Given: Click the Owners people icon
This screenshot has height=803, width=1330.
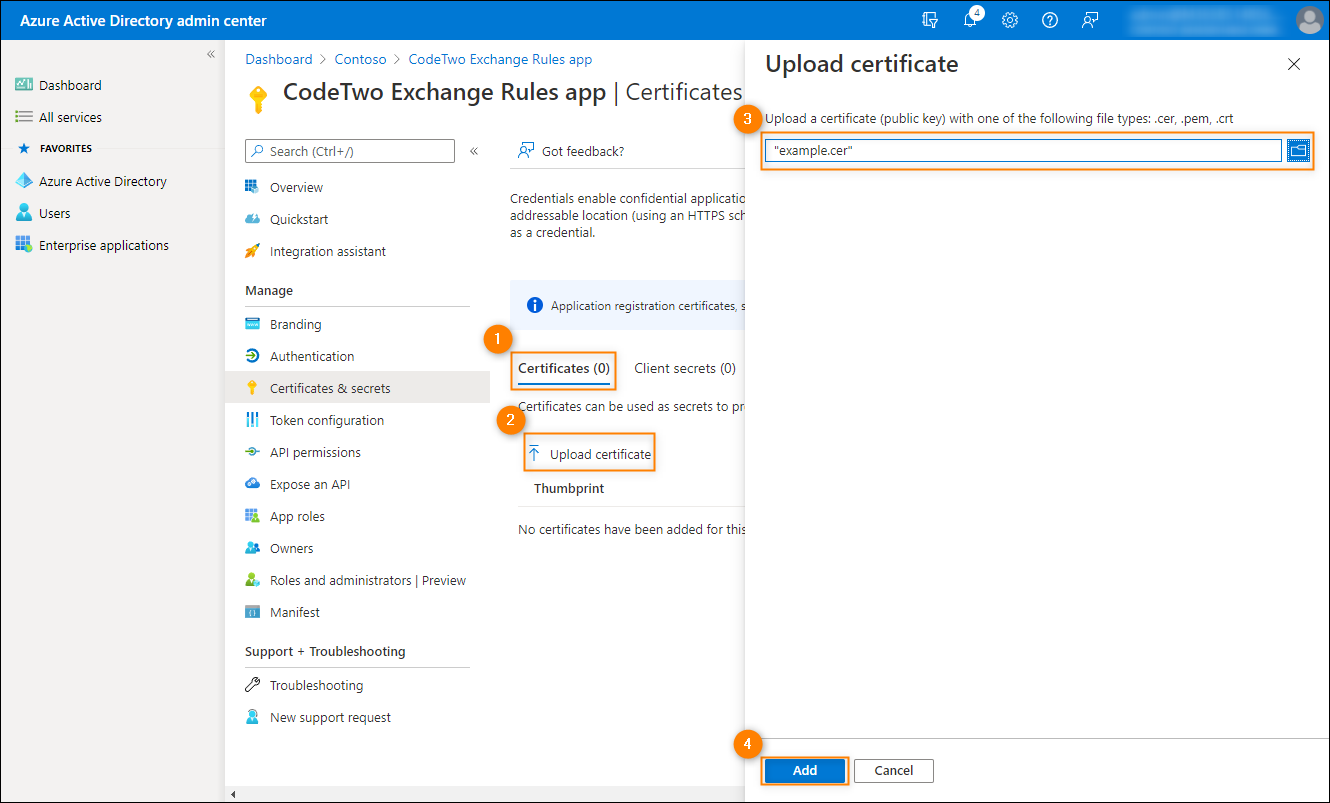Looking at the screenshot, I should (x=252, y=548).
